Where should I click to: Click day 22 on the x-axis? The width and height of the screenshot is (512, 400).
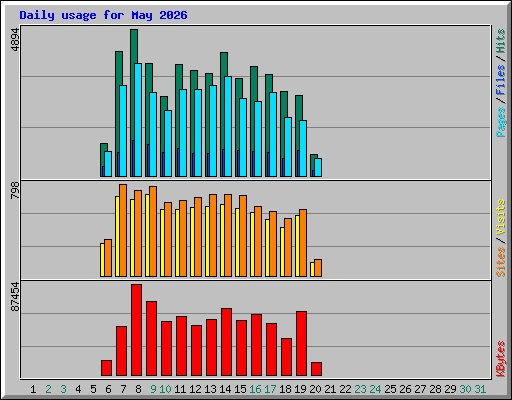click(345, 389)
